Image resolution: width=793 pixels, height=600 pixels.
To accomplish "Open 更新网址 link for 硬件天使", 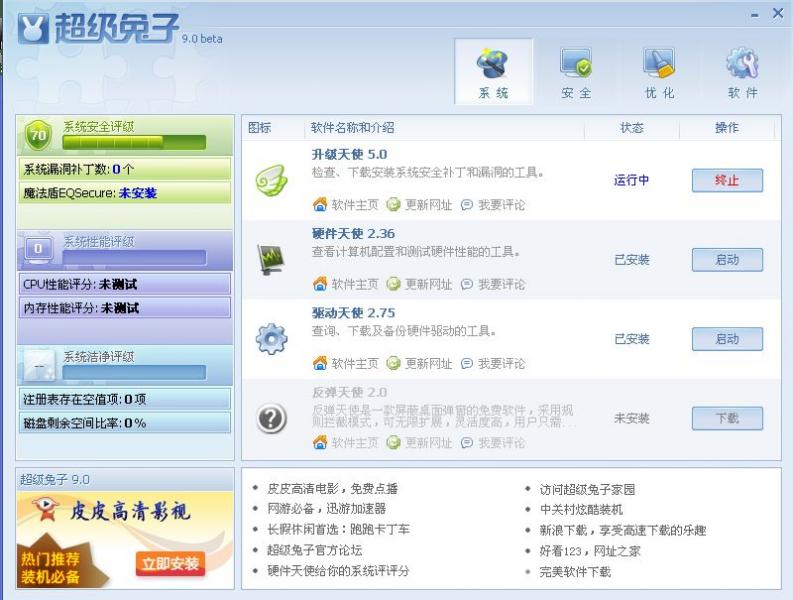I will (429, 284).
